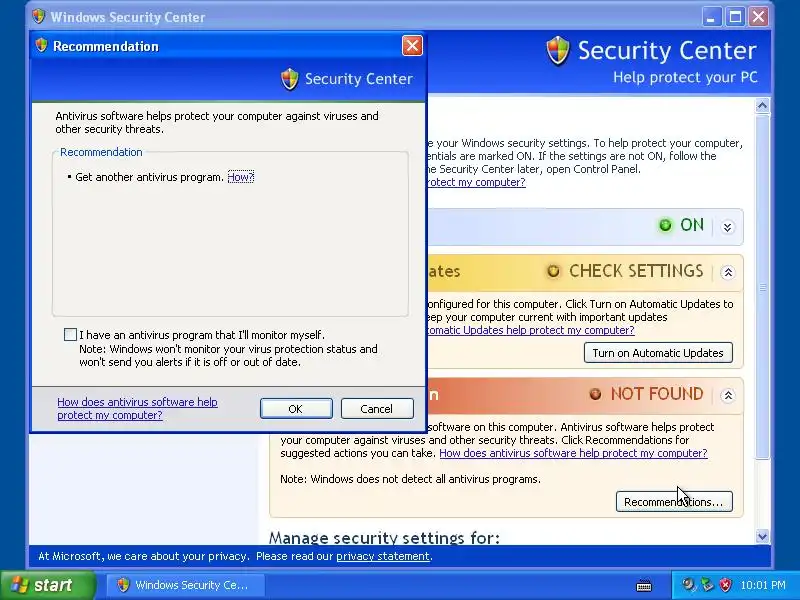The image size is (800, 600).
Task: Click the yellow CHECK SETTINGS status icon
Action: (554, 271)
